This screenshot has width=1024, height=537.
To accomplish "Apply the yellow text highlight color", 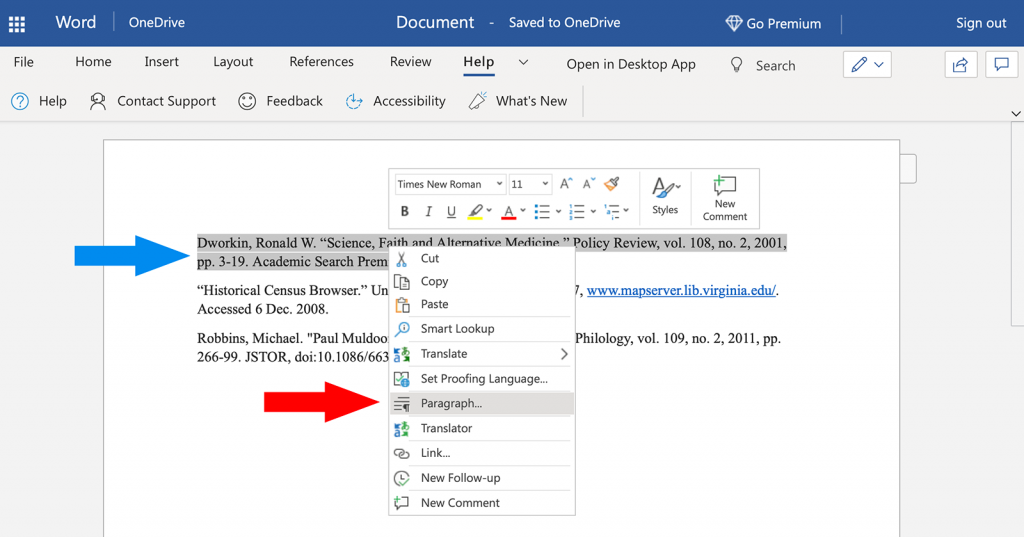I will point(476,211).
